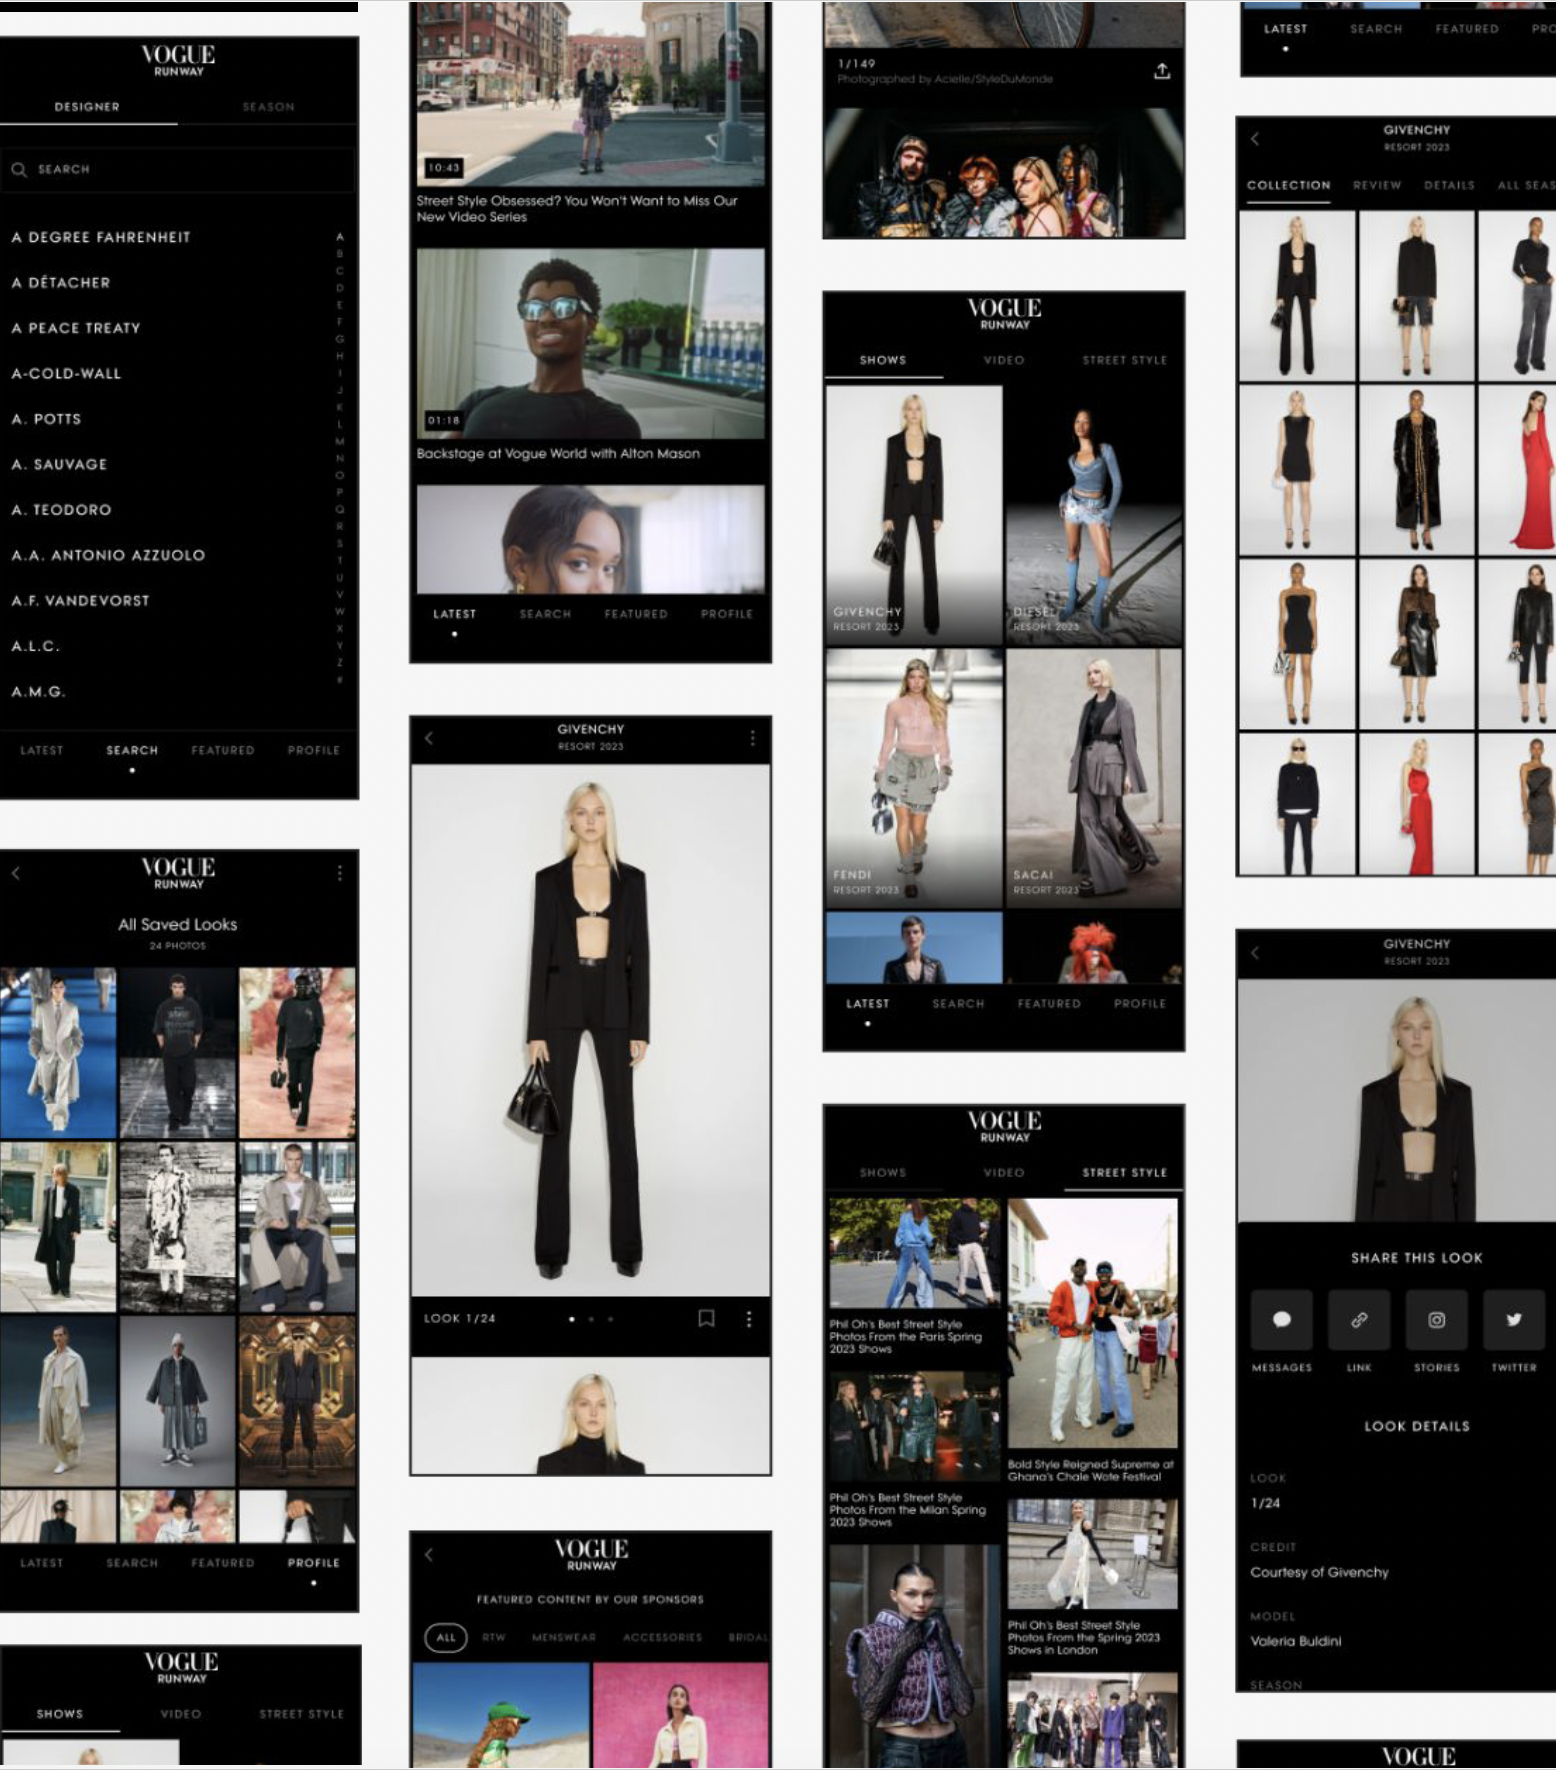Copy look via Link icon
The image size is (1556, 1770).
1359,1320
